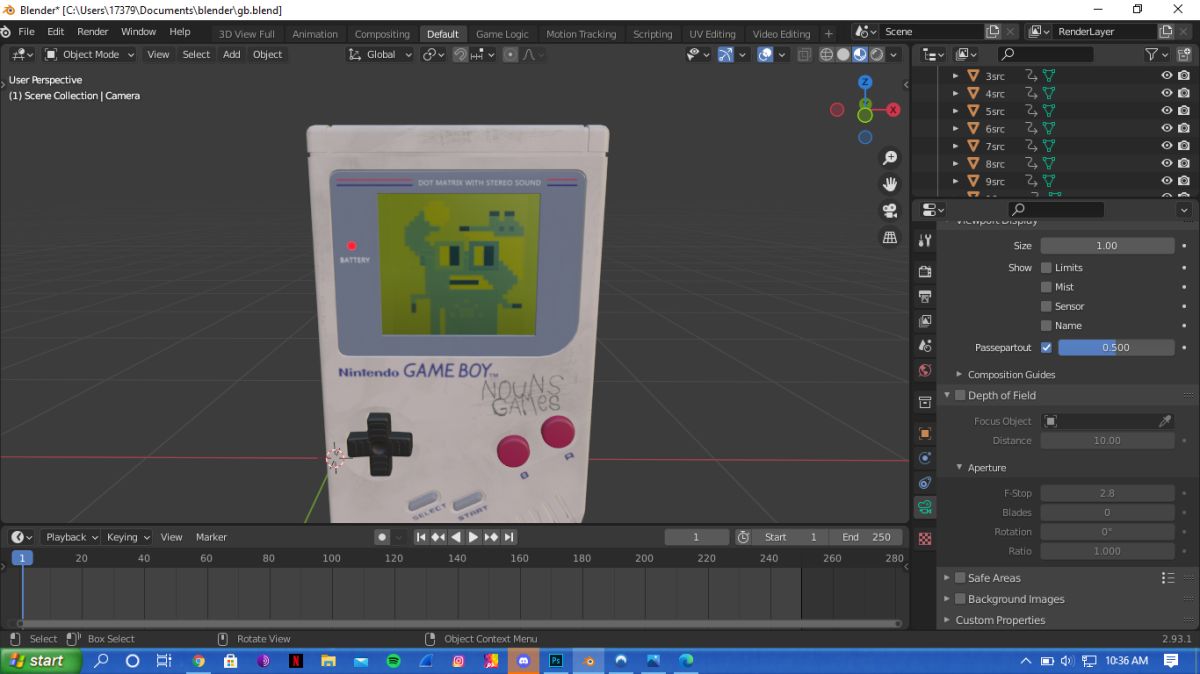Switch to Scripting workspace tab
Screen dimensions: 1200x674
pyautogui.click(x=652, y=34)
